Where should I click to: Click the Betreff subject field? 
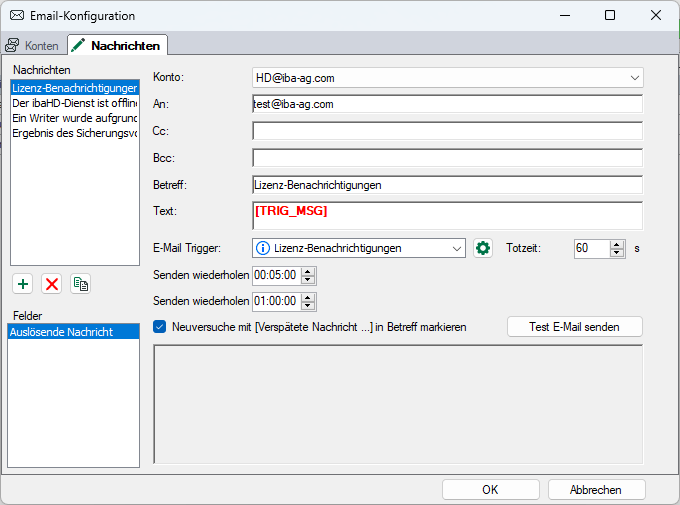point(447,185)
